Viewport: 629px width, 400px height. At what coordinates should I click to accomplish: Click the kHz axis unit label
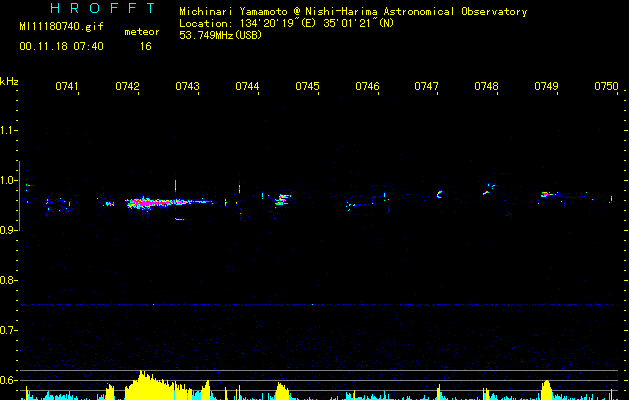point(9,81)
